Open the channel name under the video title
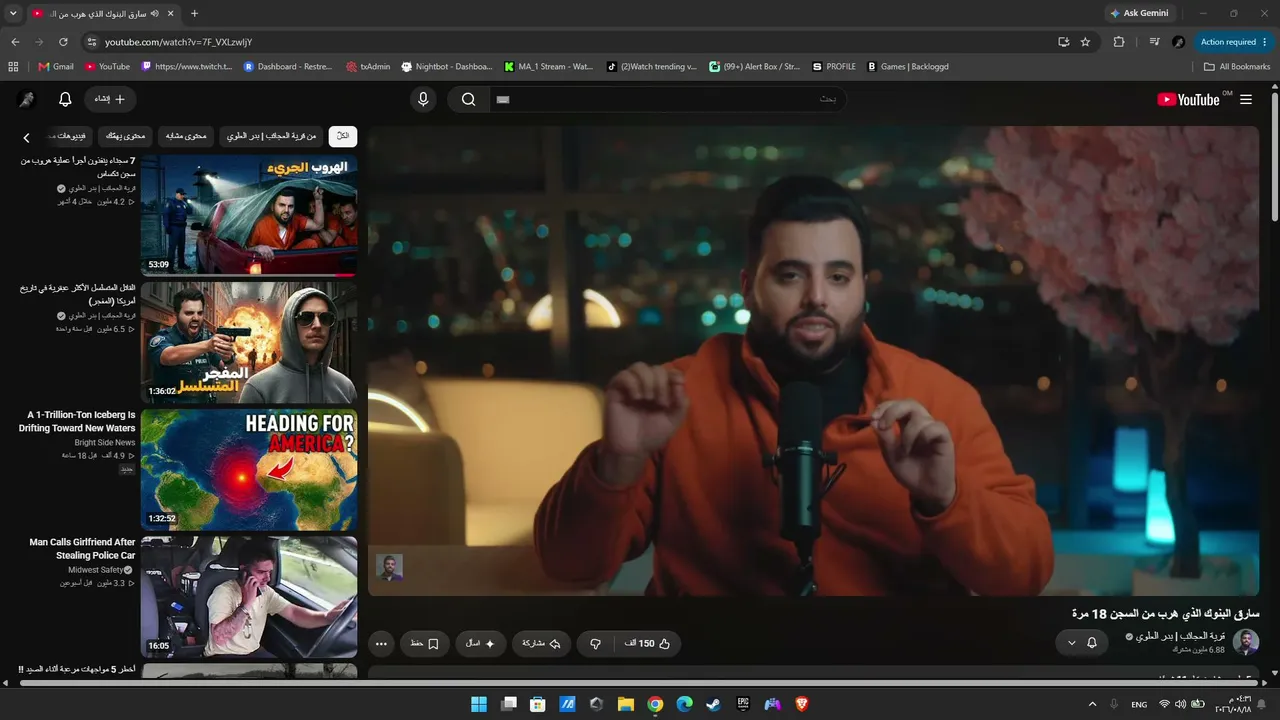Image resolution: width=1280 pixels, height=720 pixels. (x=1181, y=636)
